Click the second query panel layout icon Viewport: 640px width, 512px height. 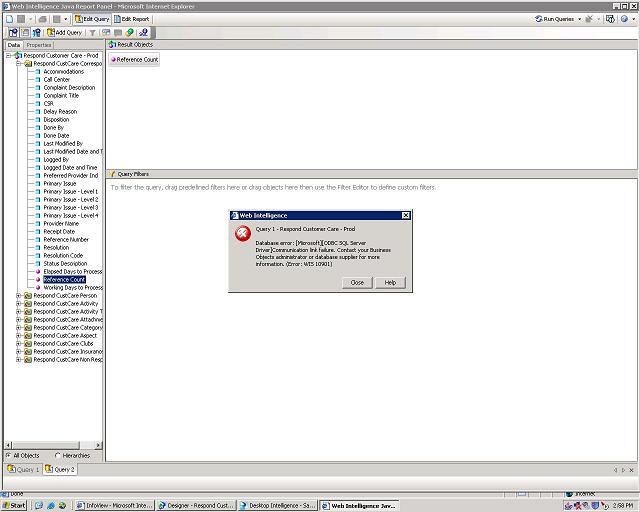click(x=25, y=33)
